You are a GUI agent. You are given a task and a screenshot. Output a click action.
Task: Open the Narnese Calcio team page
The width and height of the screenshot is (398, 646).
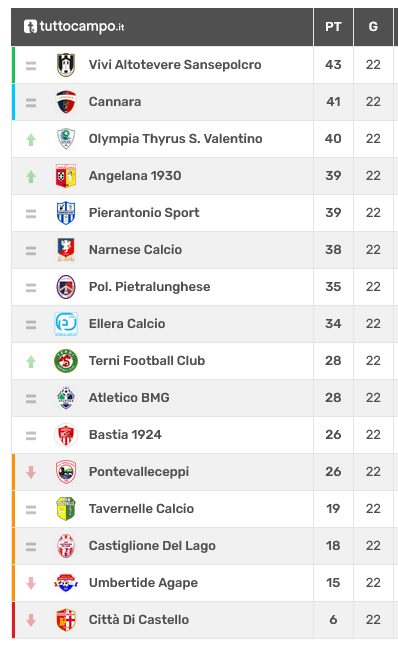point(135,250)
